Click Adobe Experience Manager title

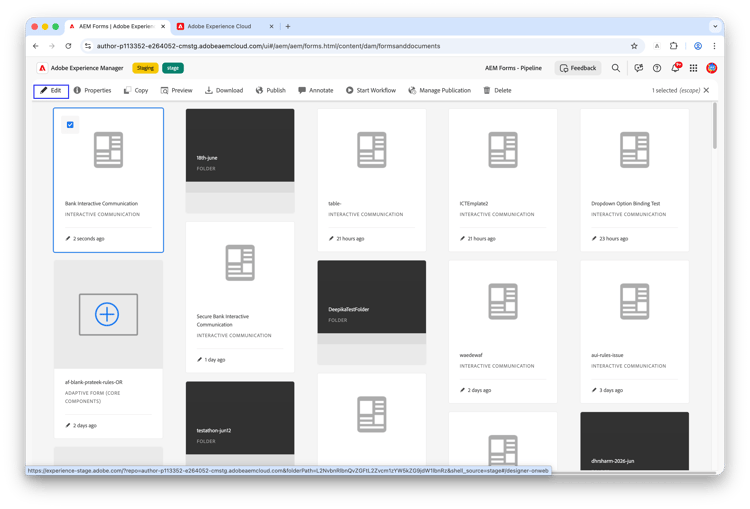pyautogui.click(x=87, y=68)
